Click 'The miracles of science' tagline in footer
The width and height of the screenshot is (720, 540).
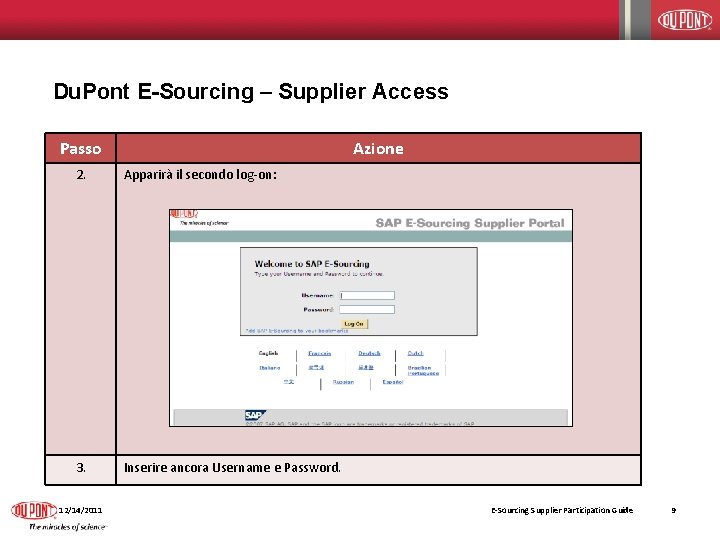[68, 527]
